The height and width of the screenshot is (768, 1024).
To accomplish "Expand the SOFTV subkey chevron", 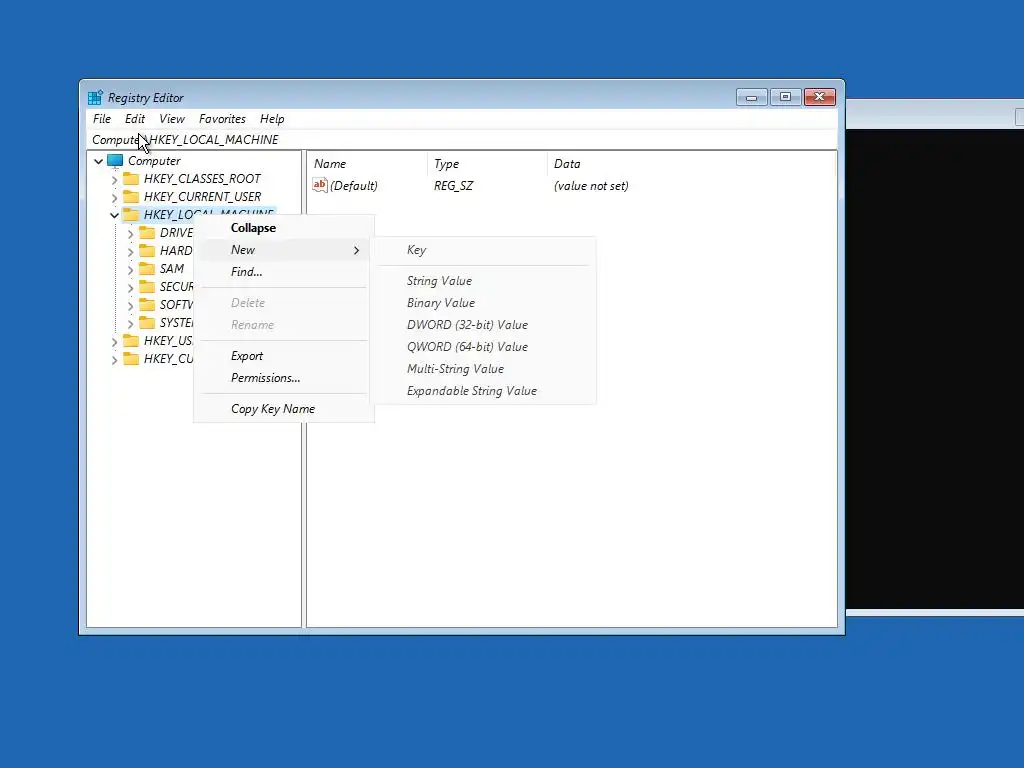I will (131, 305).
